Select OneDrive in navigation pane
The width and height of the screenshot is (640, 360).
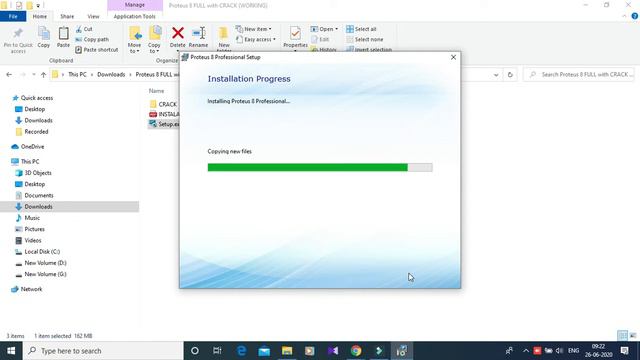pyautogui.click(x=32, y=147)
